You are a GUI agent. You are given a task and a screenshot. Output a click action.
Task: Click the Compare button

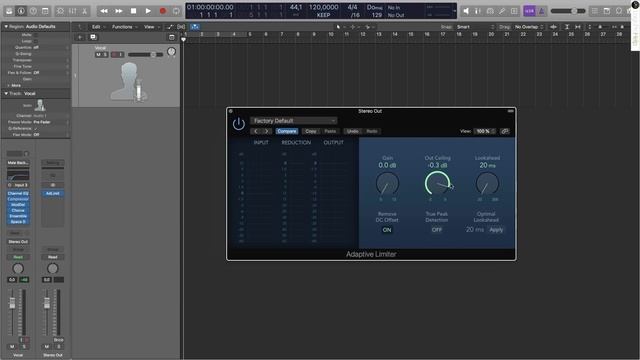click(287, 131)
